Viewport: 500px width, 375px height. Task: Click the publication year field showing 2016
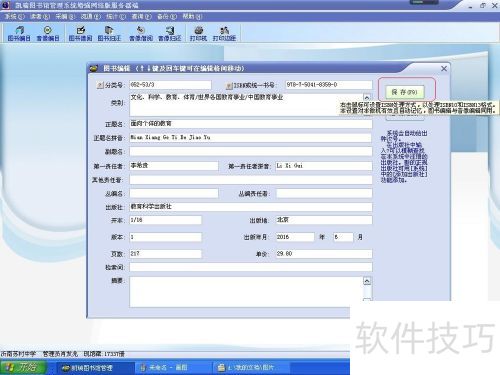295,237
